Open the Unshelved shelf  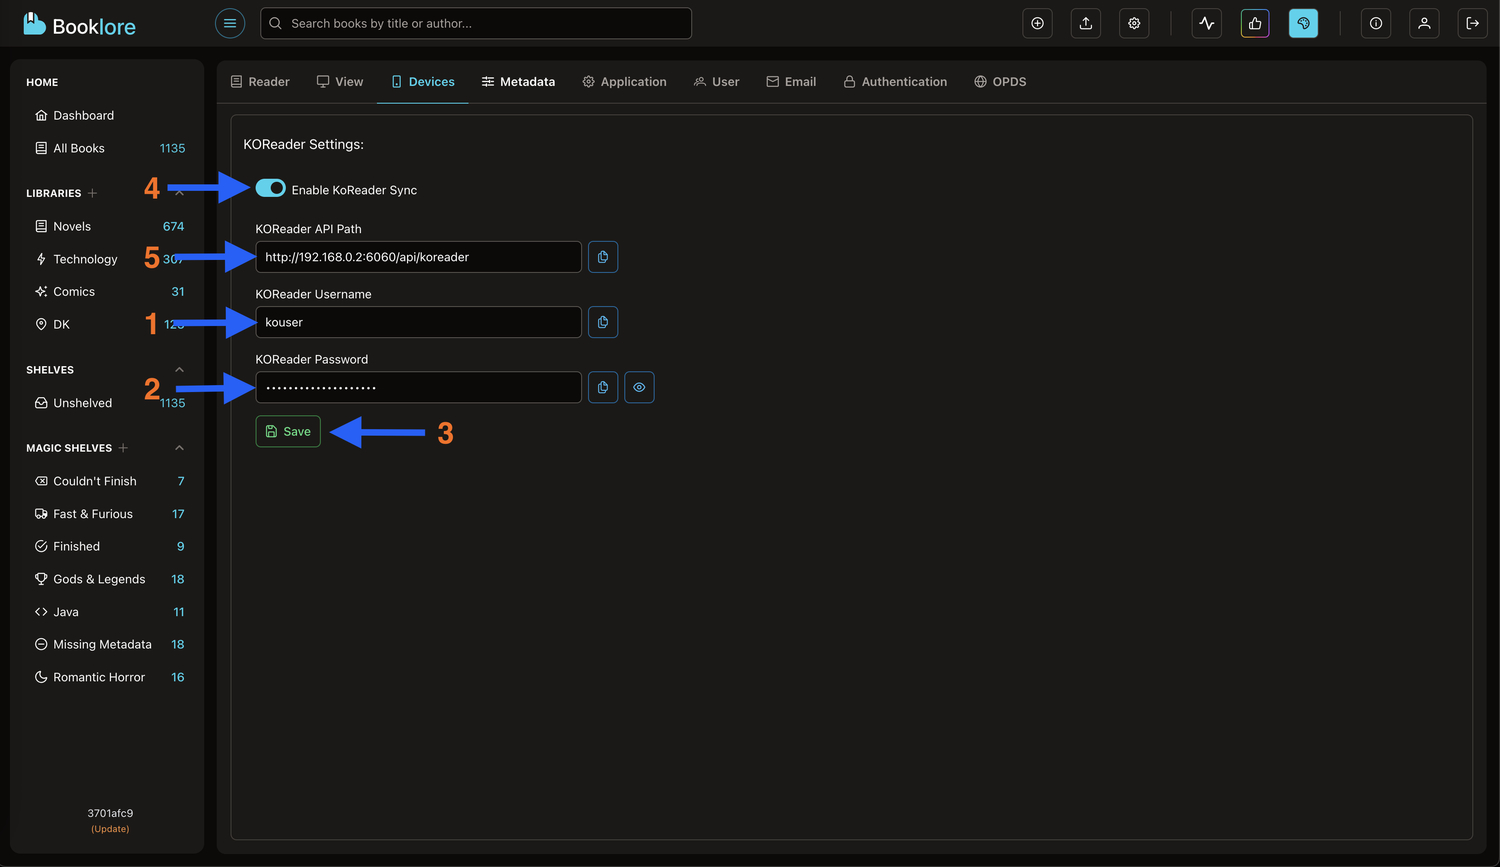(x=108, y=403)
